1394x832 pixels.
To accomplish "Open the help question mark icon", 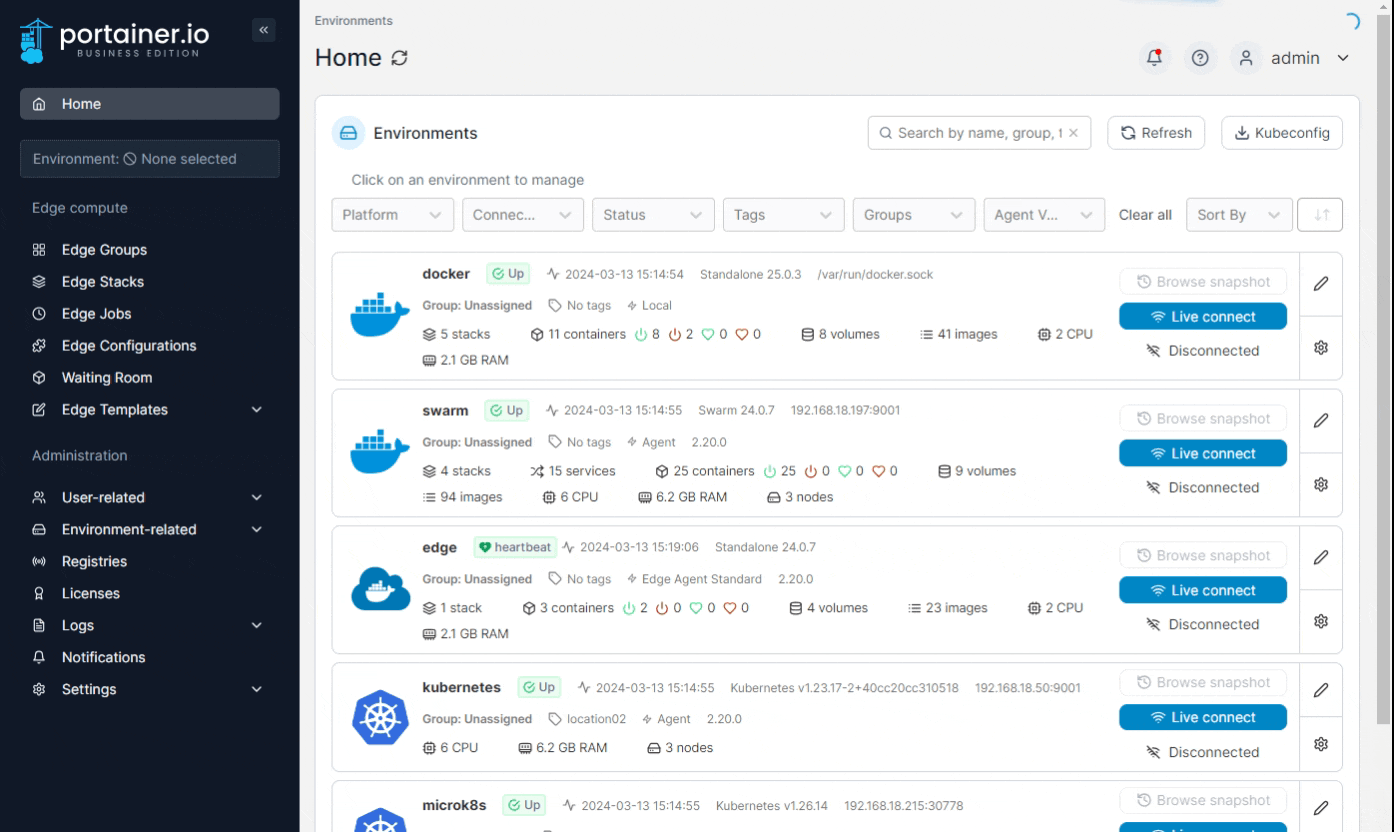I will [1201, 58].
